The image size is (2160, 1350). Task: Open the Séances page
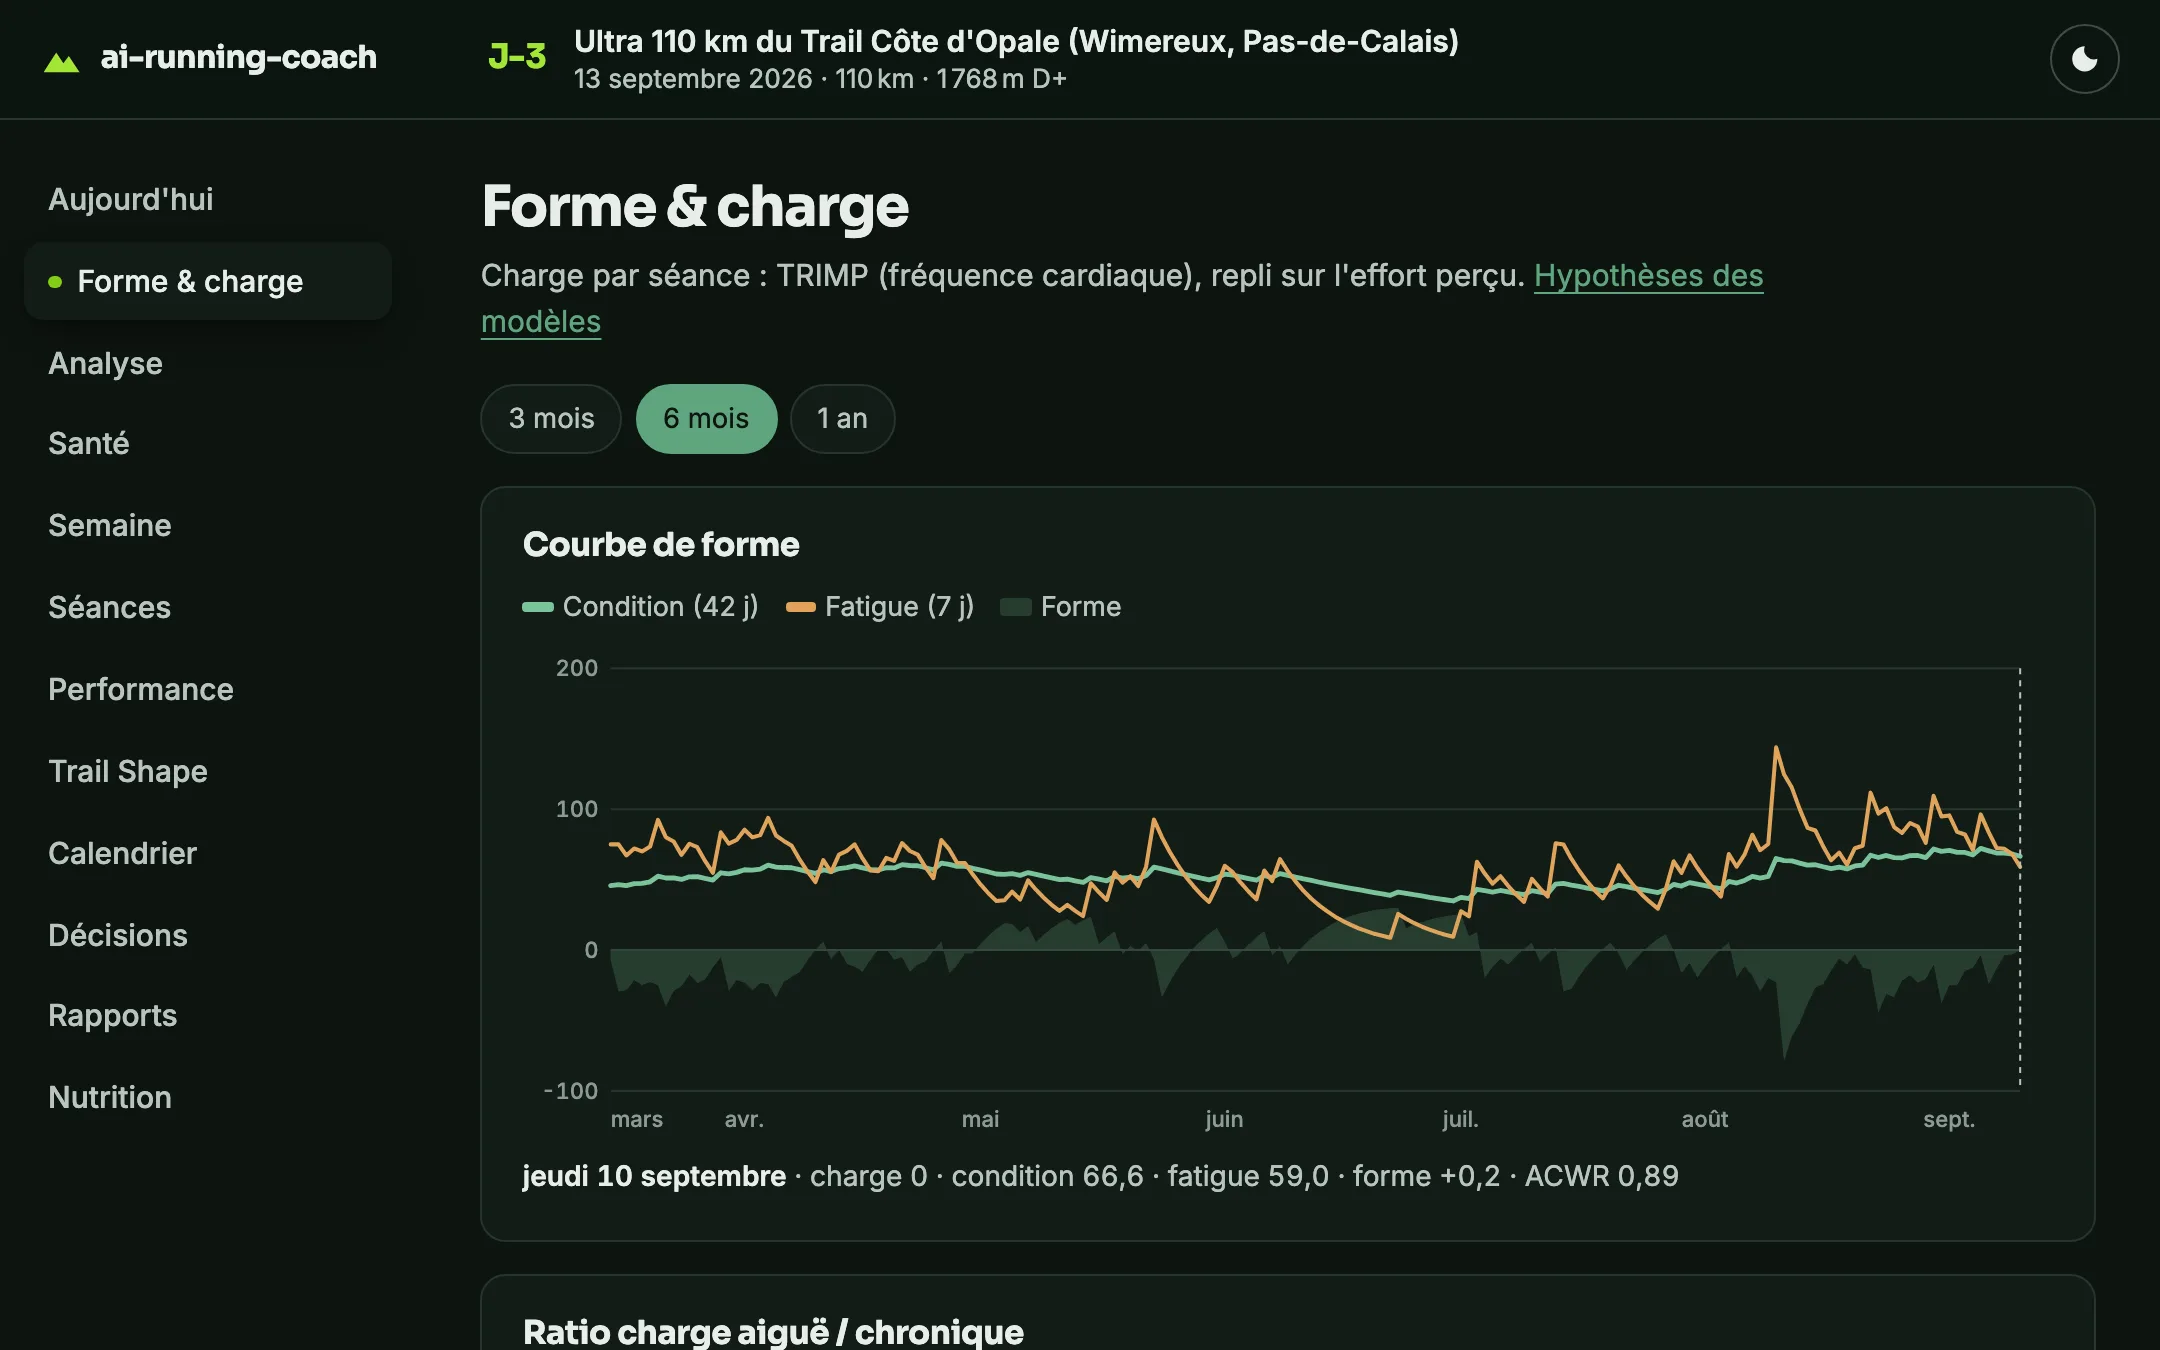(x=110, y=607)
